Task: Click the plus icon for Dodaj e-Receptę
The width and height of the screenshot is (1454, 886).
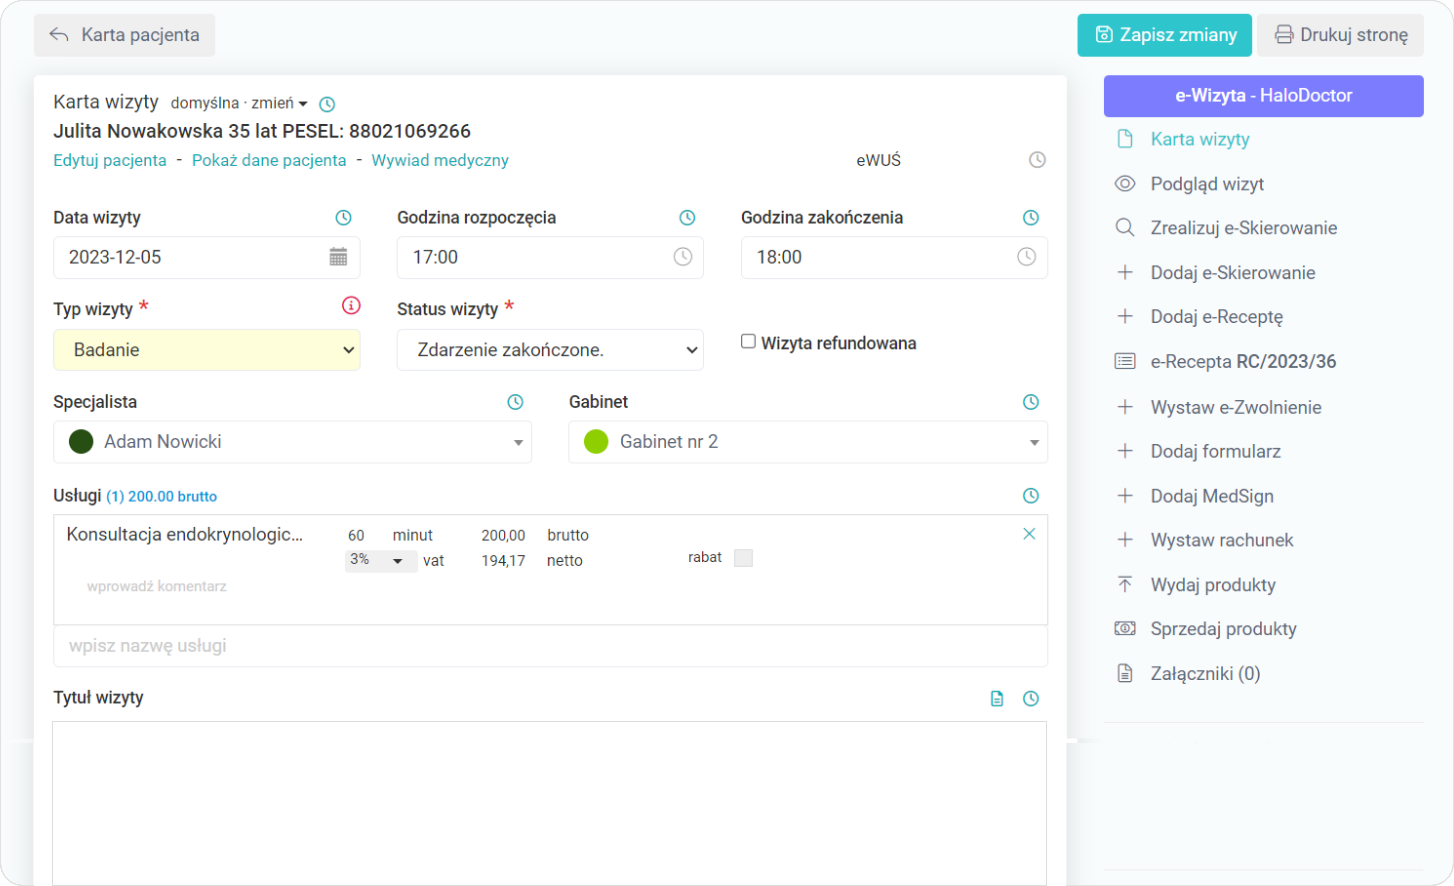Action: click(x=1125, y=316)
